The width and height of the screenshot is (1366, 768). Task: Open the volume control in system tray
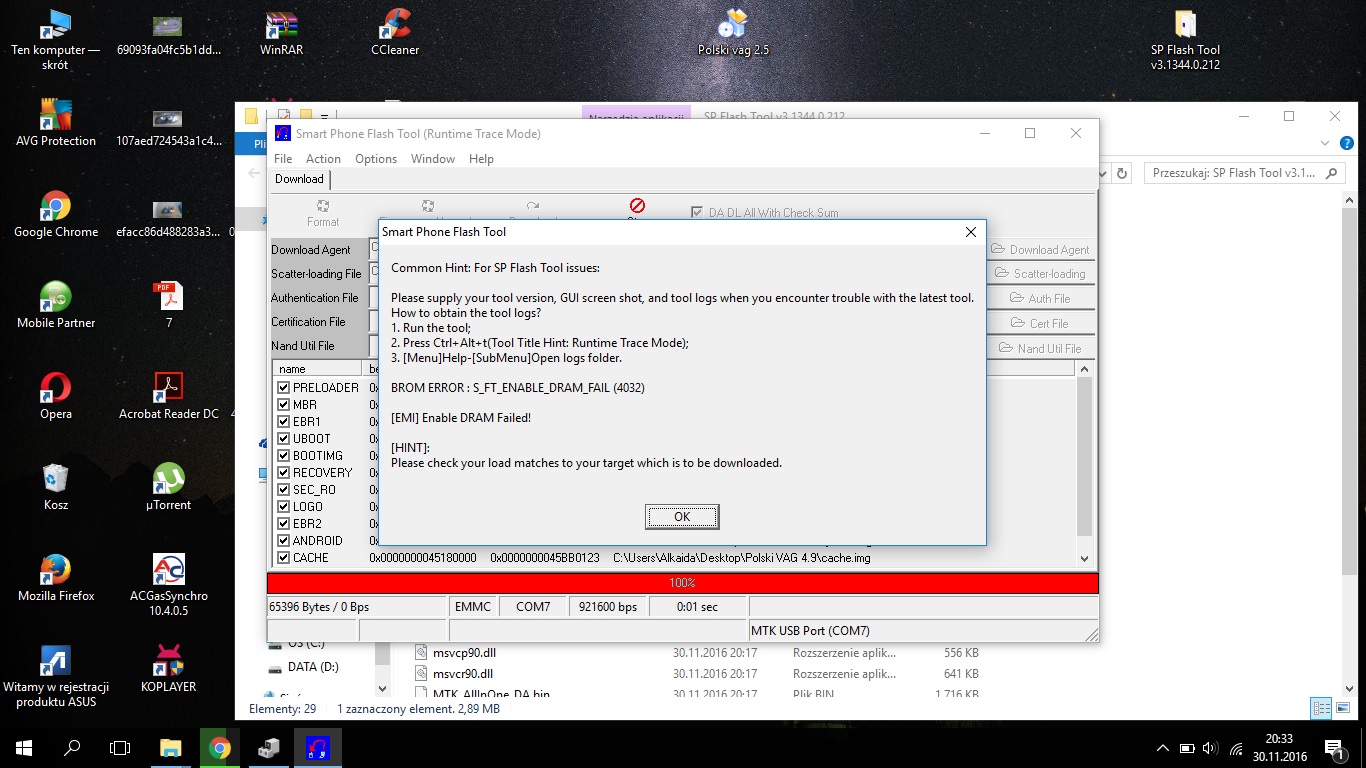1210,748
